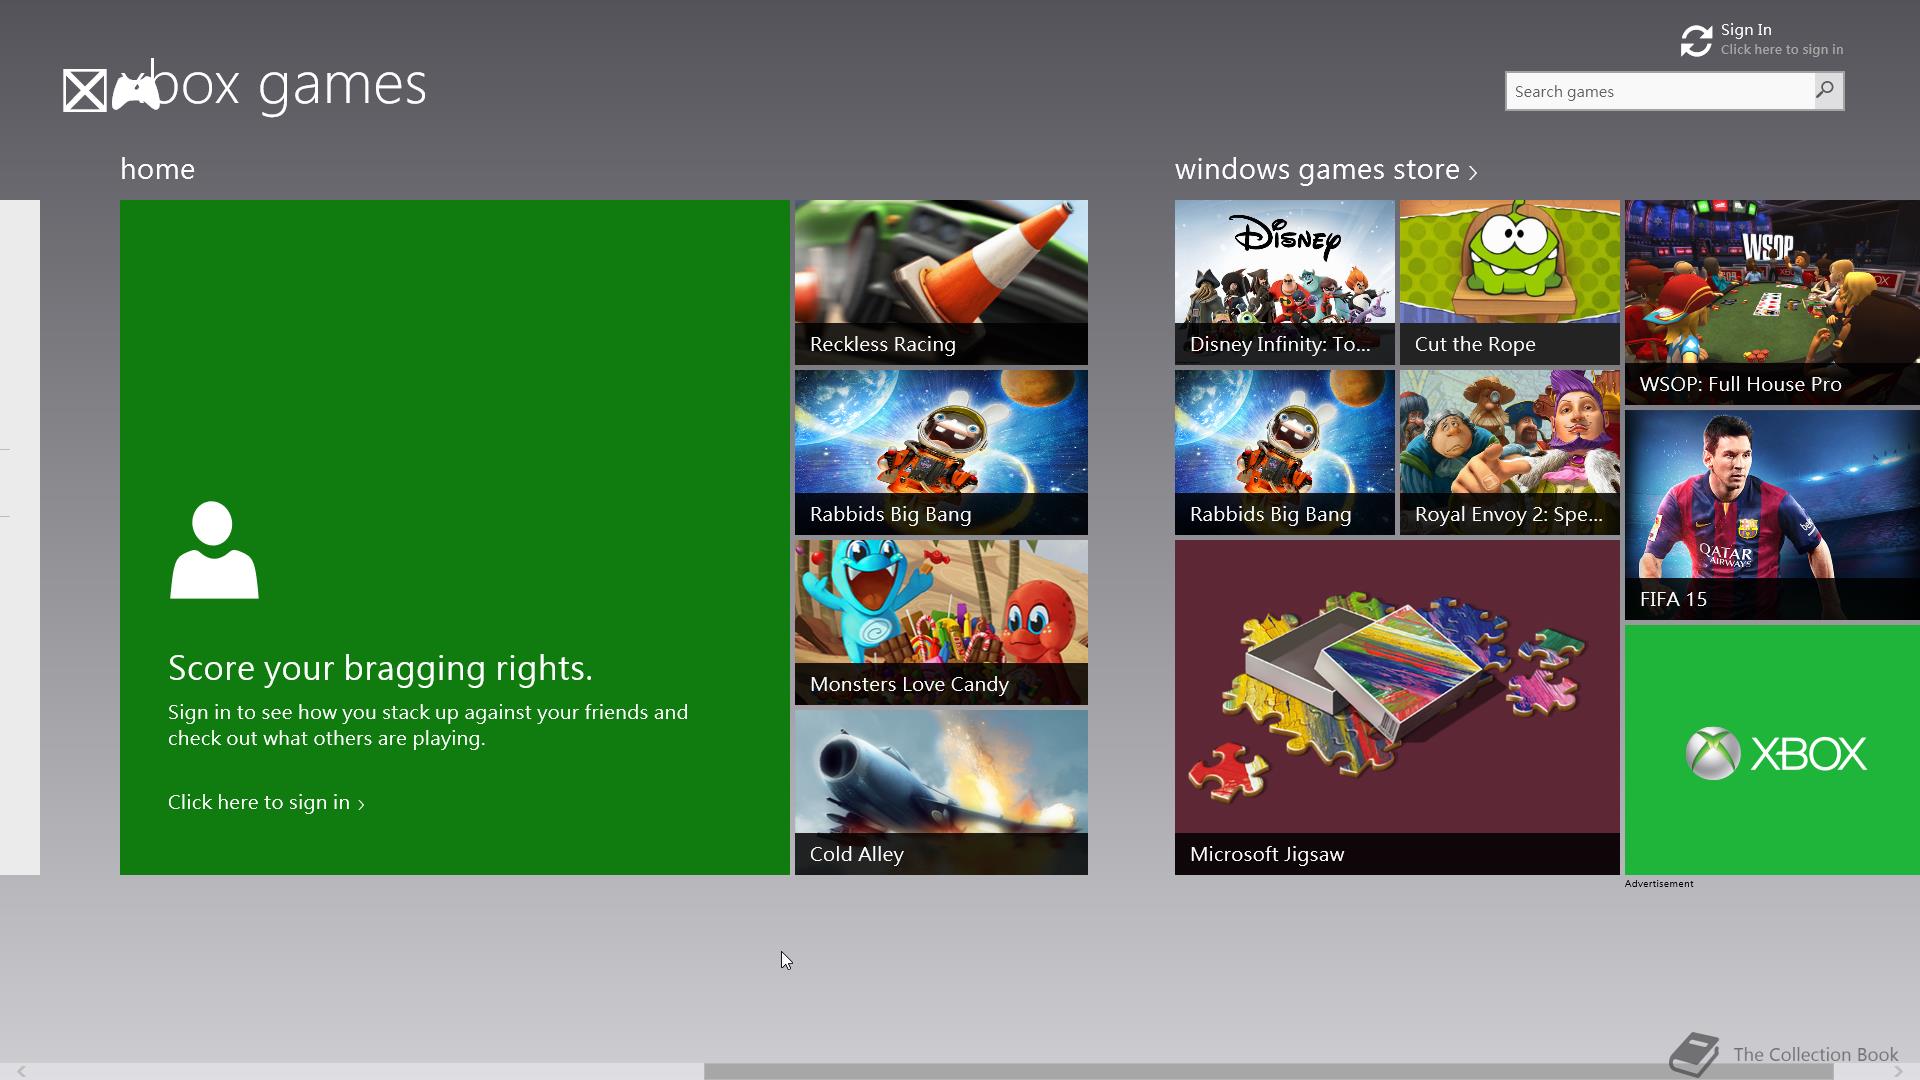Open WSOP: Full House Pro tile
Viewport: 1920px width, 1080px height.
coord(1772,302)
